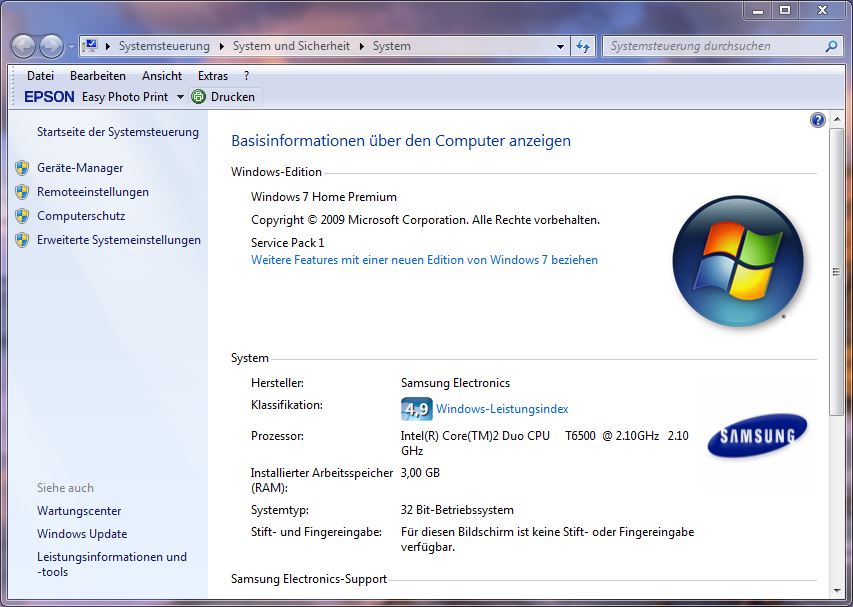Click the Forward navigation arrow button

[x=52, y=47]
